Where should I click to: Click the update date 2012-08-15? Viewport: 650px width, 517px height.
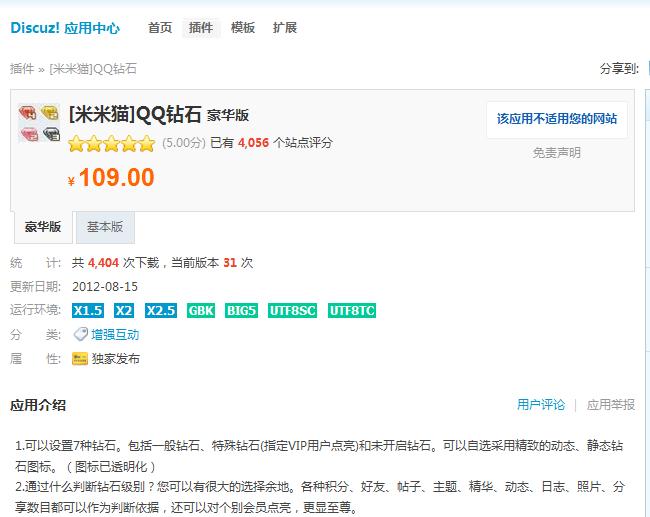click(105, 287)
